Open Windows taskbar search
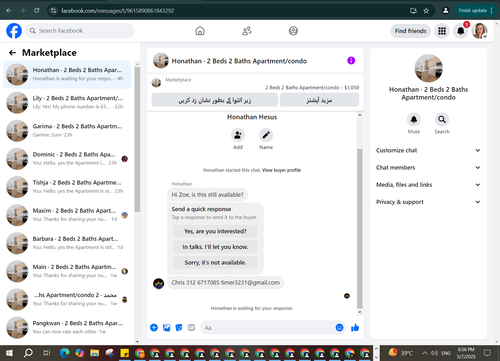Image resolution: width=500 pixels, height=361 pixels. [28, 353]
